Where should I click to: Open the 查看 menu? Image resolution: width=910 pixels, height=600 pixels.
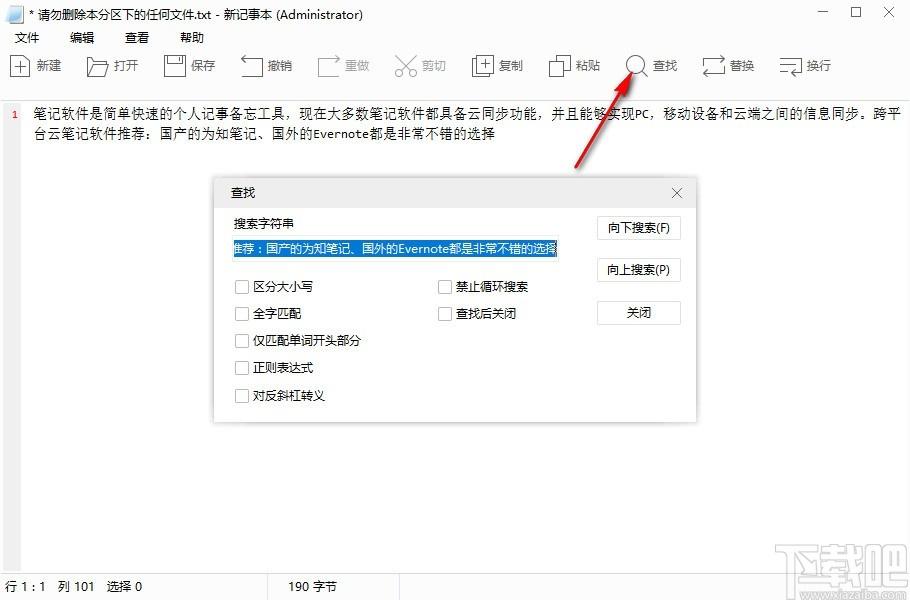click(137, 38)
